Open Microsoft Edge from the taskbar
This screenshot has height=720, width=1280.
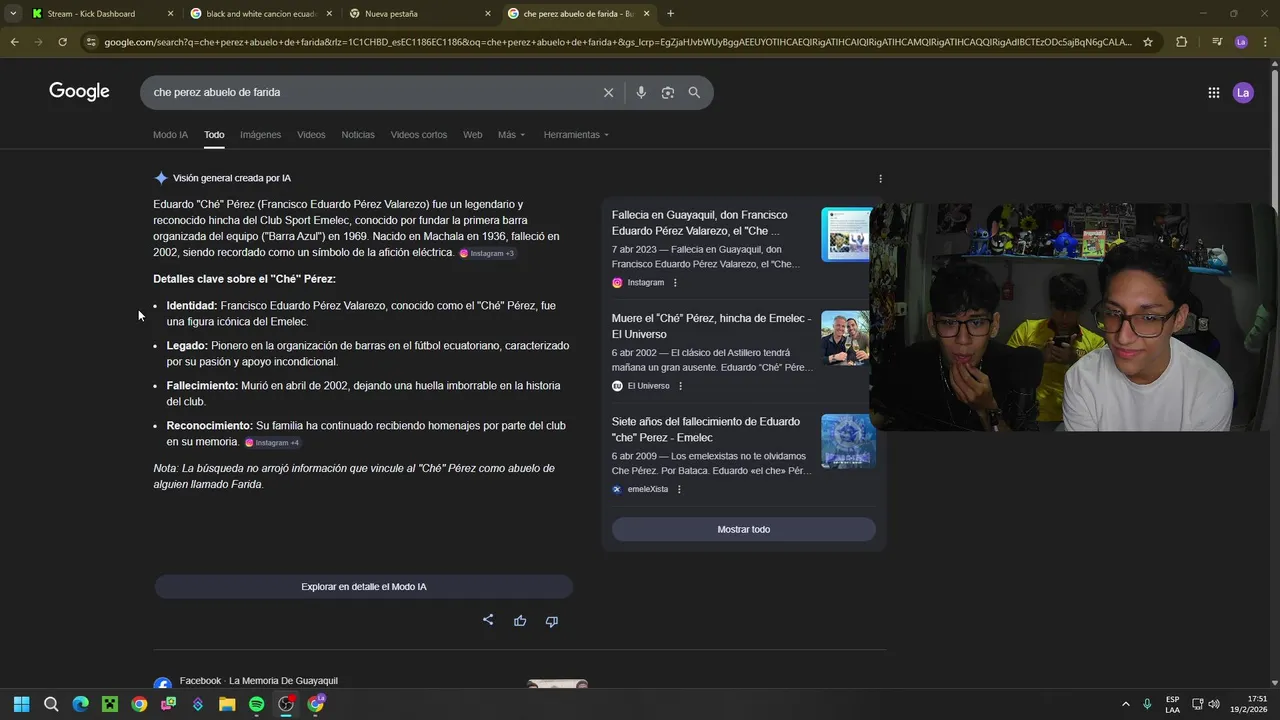coord(80,704)
